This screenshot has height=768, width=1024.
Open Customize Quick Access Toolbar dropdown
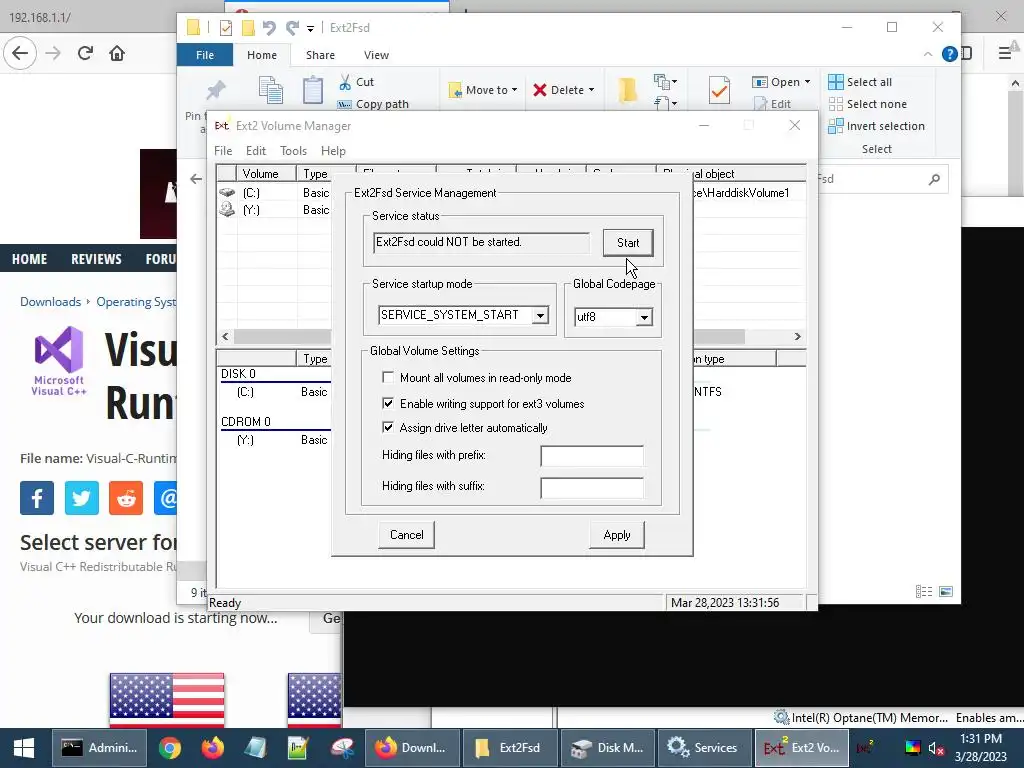tap(310, 28)
